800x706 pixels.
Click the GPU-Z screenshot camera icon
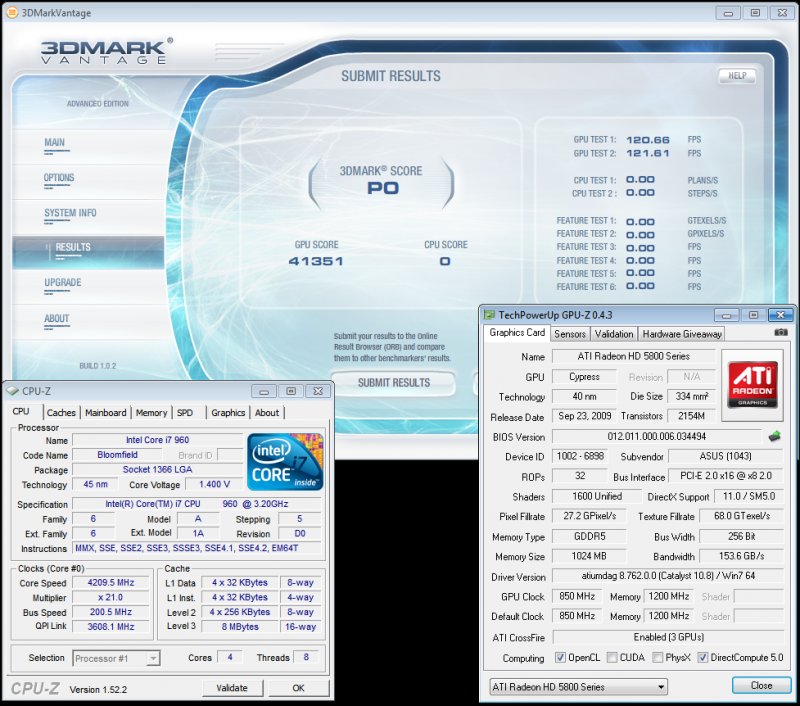tap(781, 332)
